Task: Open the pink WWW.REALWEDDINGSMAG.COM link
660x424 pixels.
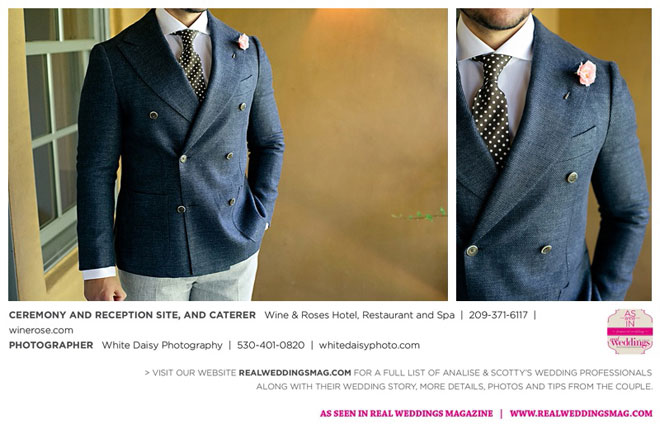Action: coord(581,413)
